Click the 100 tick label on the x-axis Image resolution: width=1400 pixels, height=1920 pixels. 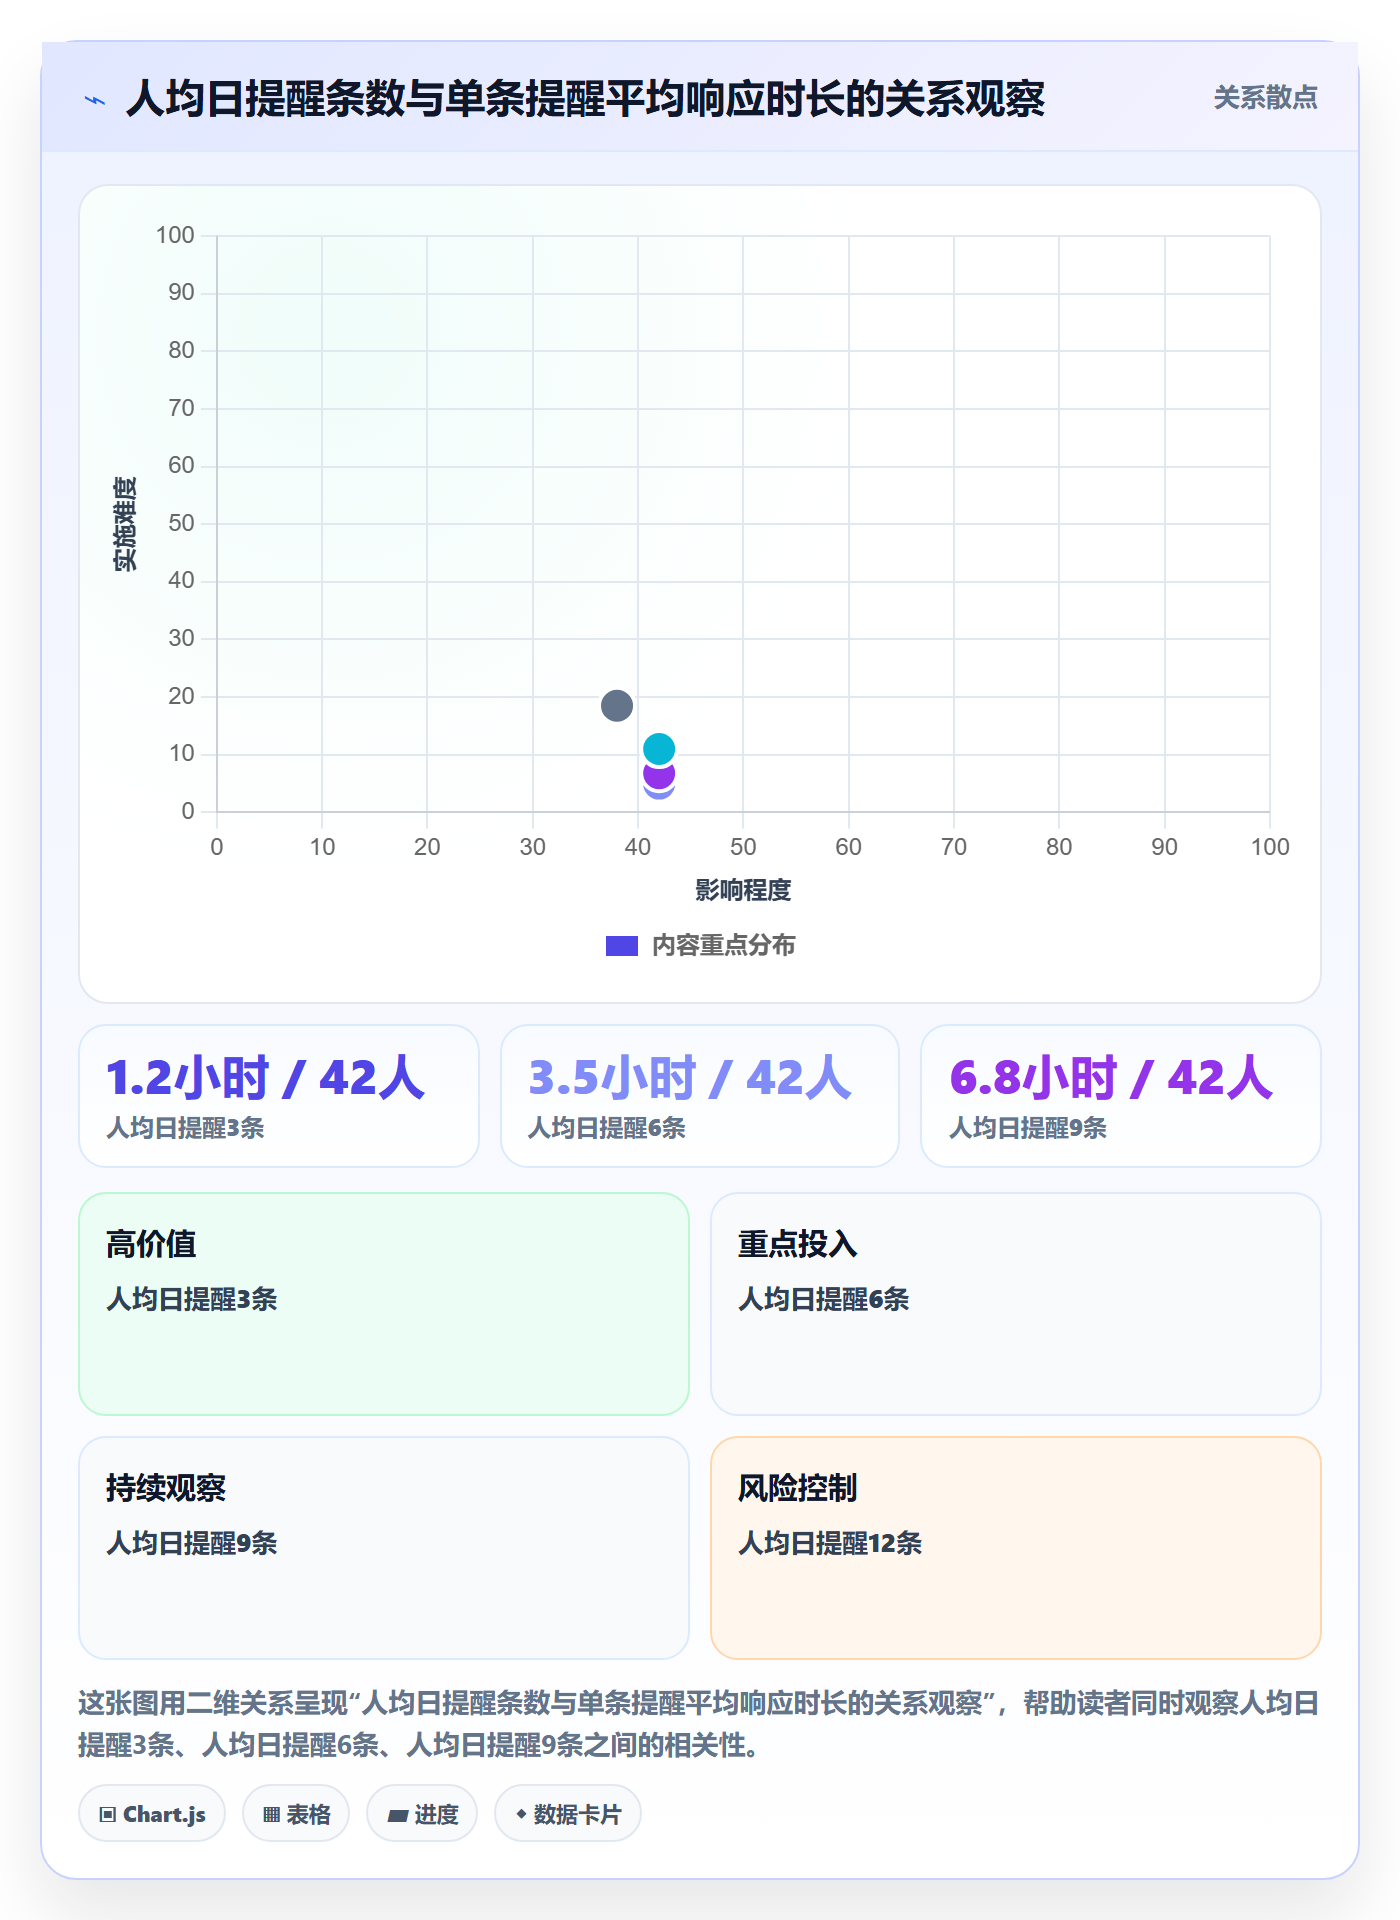tap(1270, 847)
